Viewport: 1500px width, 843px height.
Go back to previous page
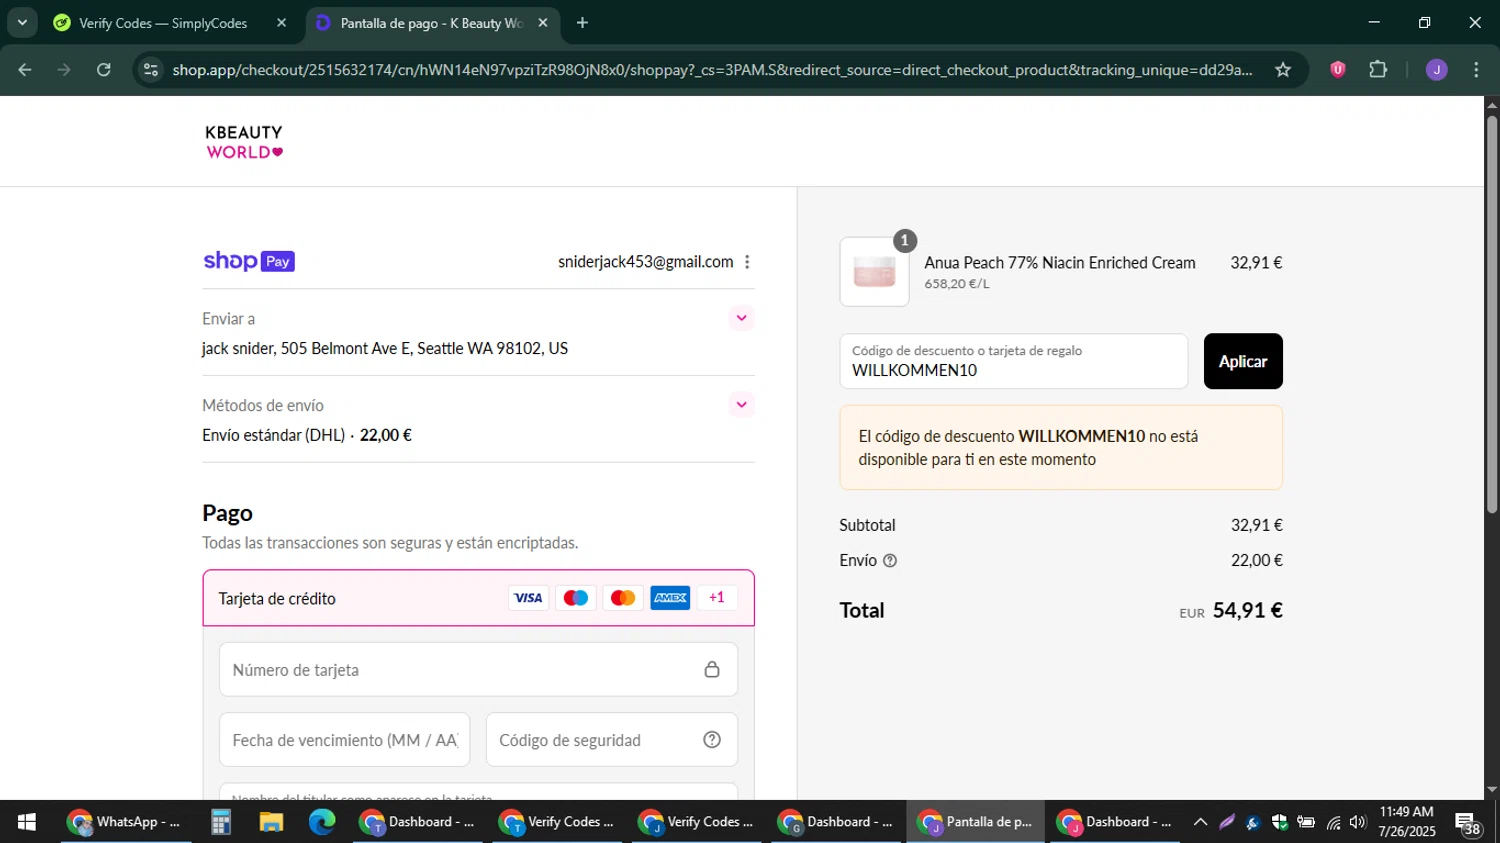pos(25,70)
